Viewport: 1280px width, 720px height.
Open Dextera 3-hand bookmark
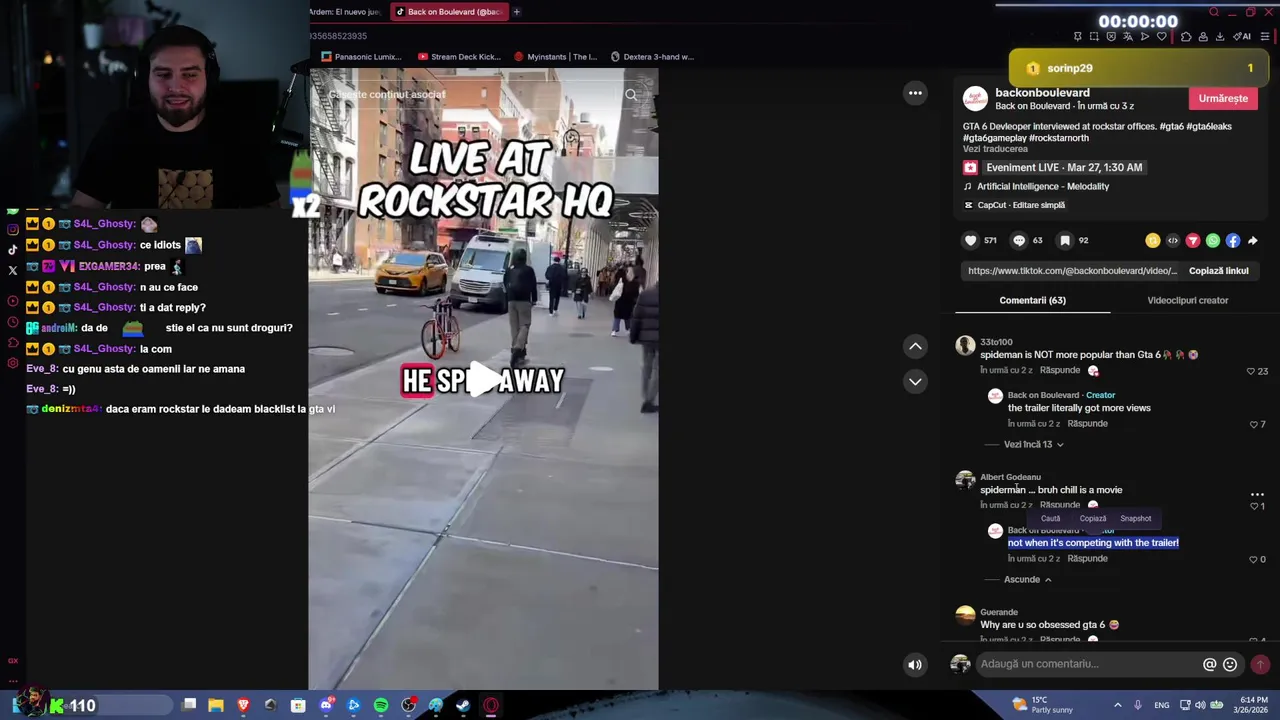point(652,57)
